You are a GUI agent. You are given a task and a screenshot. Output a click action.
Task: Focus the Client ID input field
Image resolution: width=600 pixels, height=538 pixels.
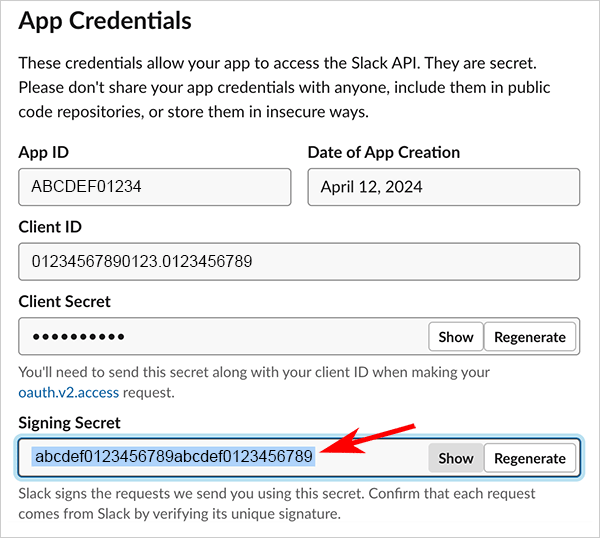point(299,262)
